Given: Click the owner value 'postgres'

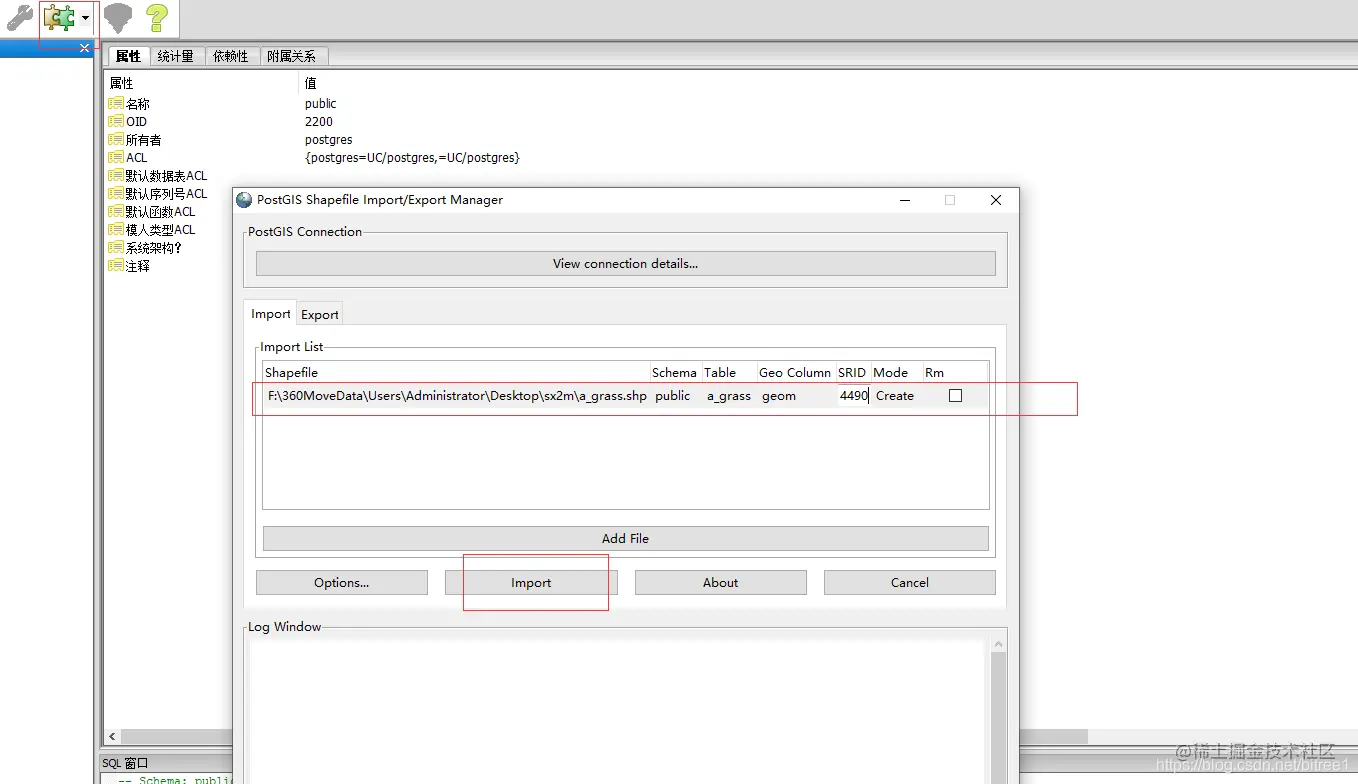Looking at the screenshot, I should (329, 139).
